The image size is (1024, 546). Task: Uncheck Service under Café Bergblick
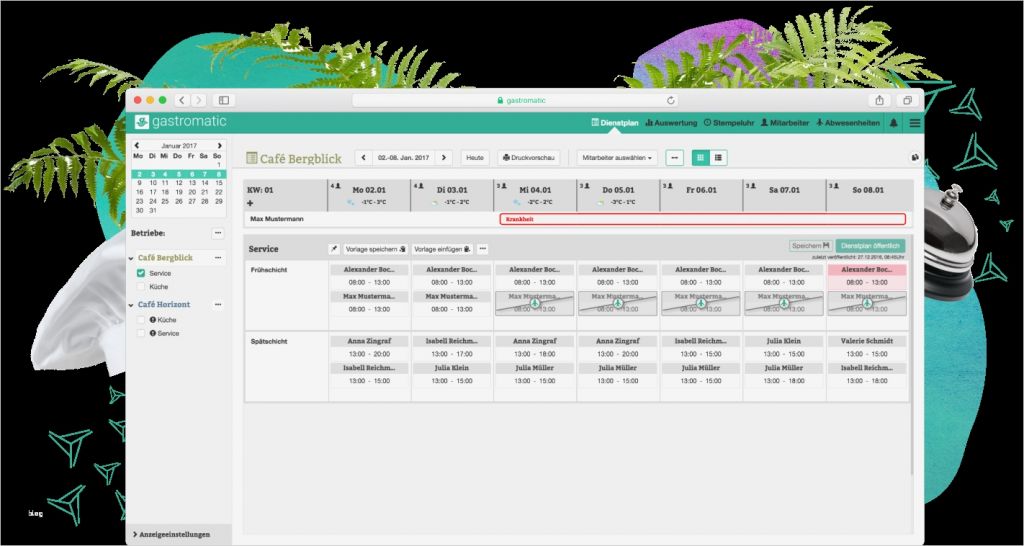pos(140,273)
